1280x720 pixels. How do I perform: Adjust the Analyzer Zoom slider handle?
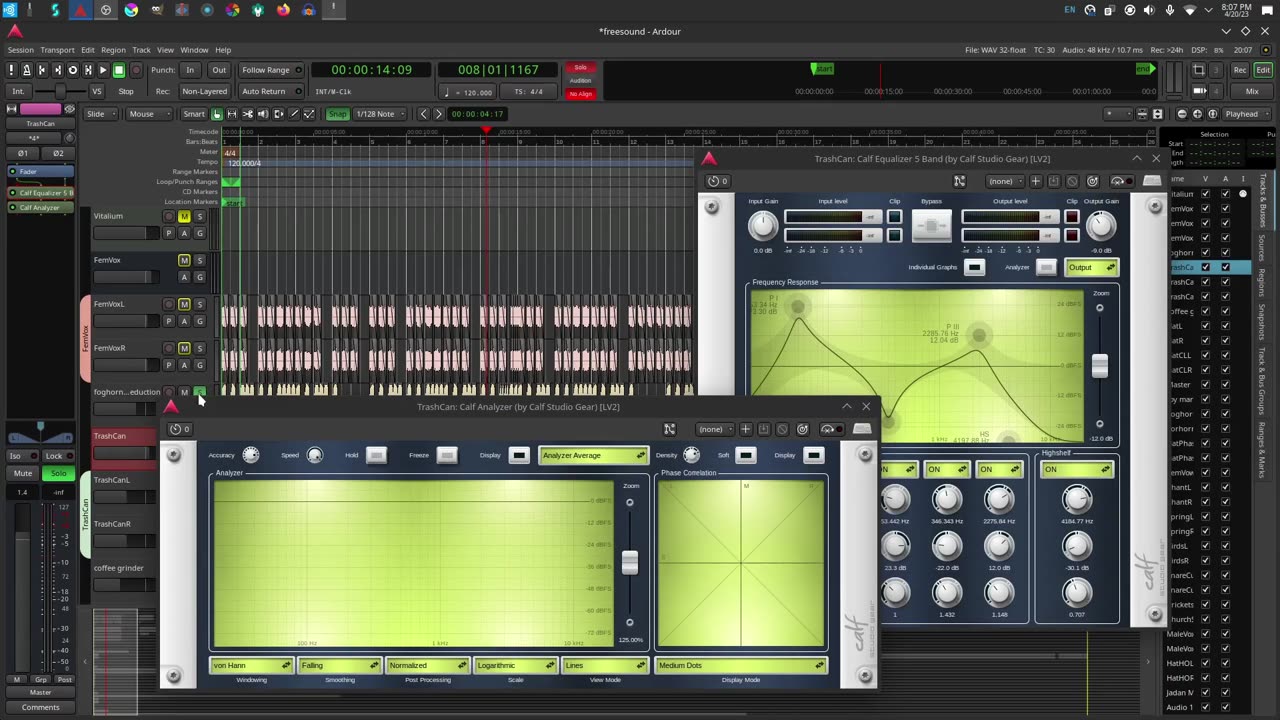click(629, 563)
